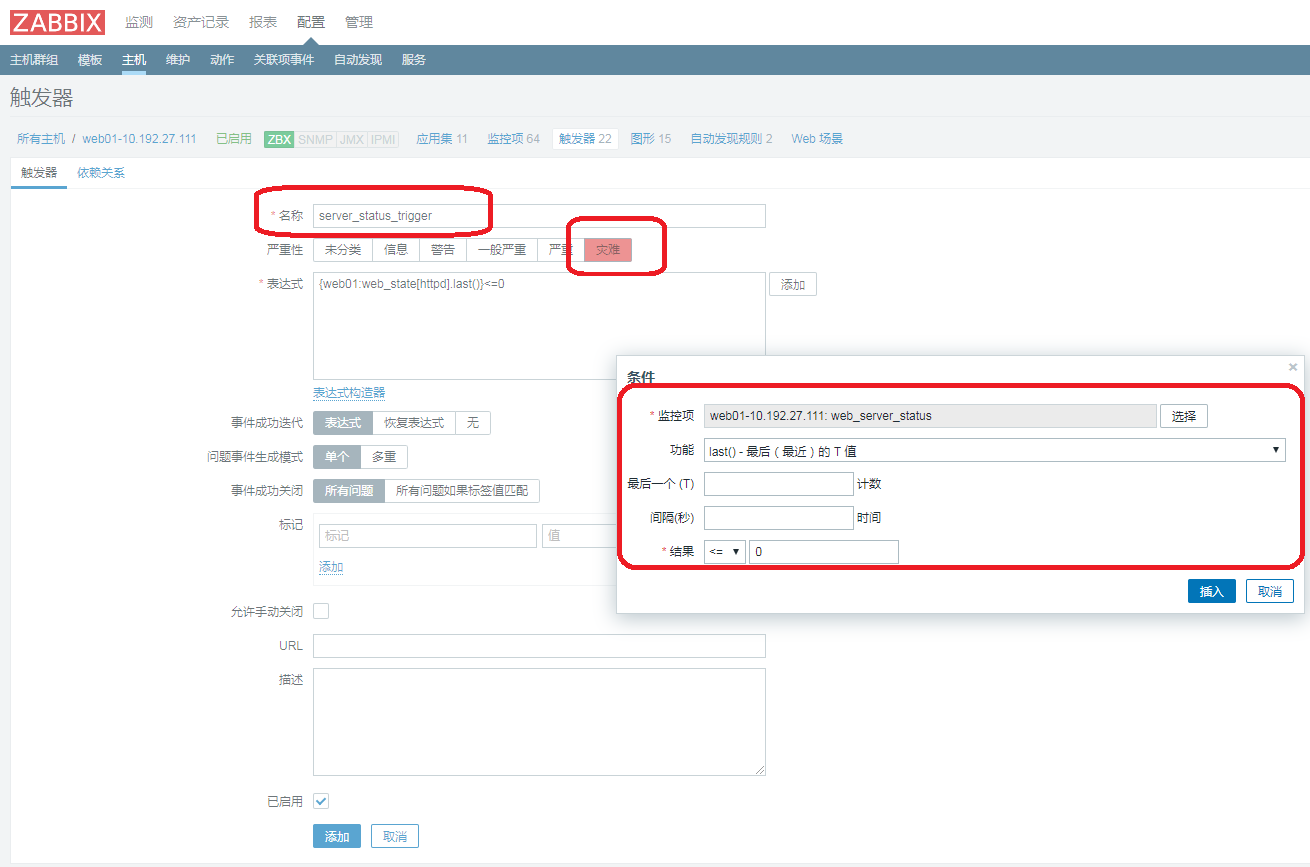This screenshot has width=1310, height=867.
Task: Click 插入 button in 条件 dialog
Action: click(x=1212, y=591)
